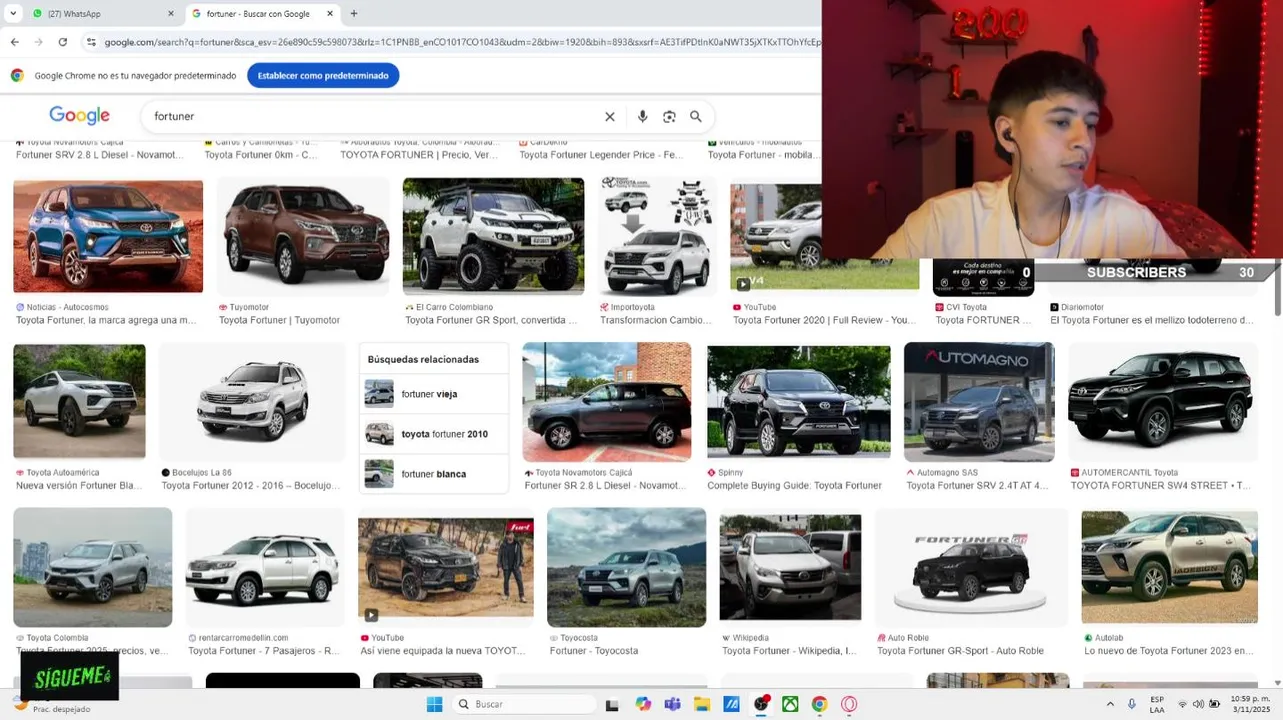Open Importoyota transformation image
The width and height of the screenshot is (1283, 720).
click(657, 237)
